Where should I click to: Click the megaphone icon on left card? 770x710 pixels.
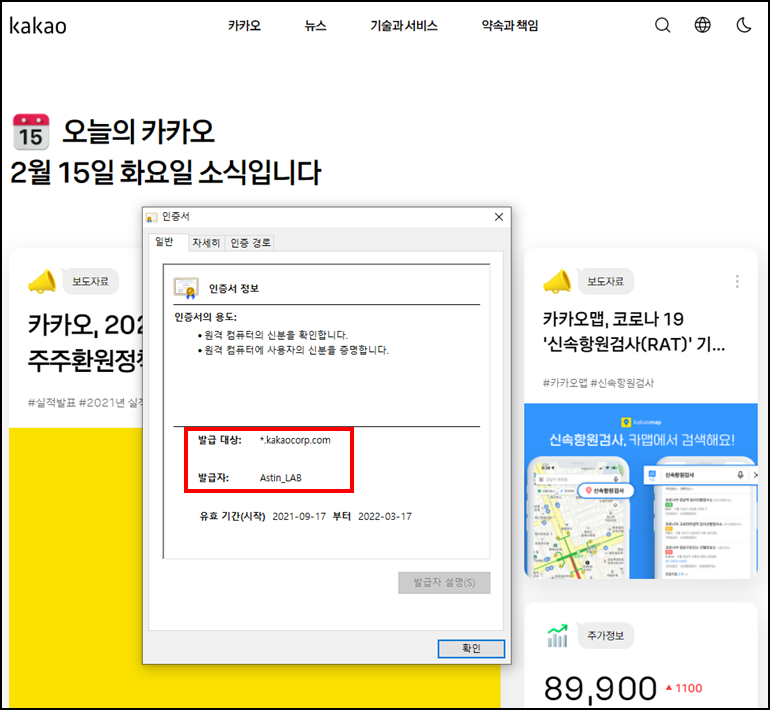[42, 281]
